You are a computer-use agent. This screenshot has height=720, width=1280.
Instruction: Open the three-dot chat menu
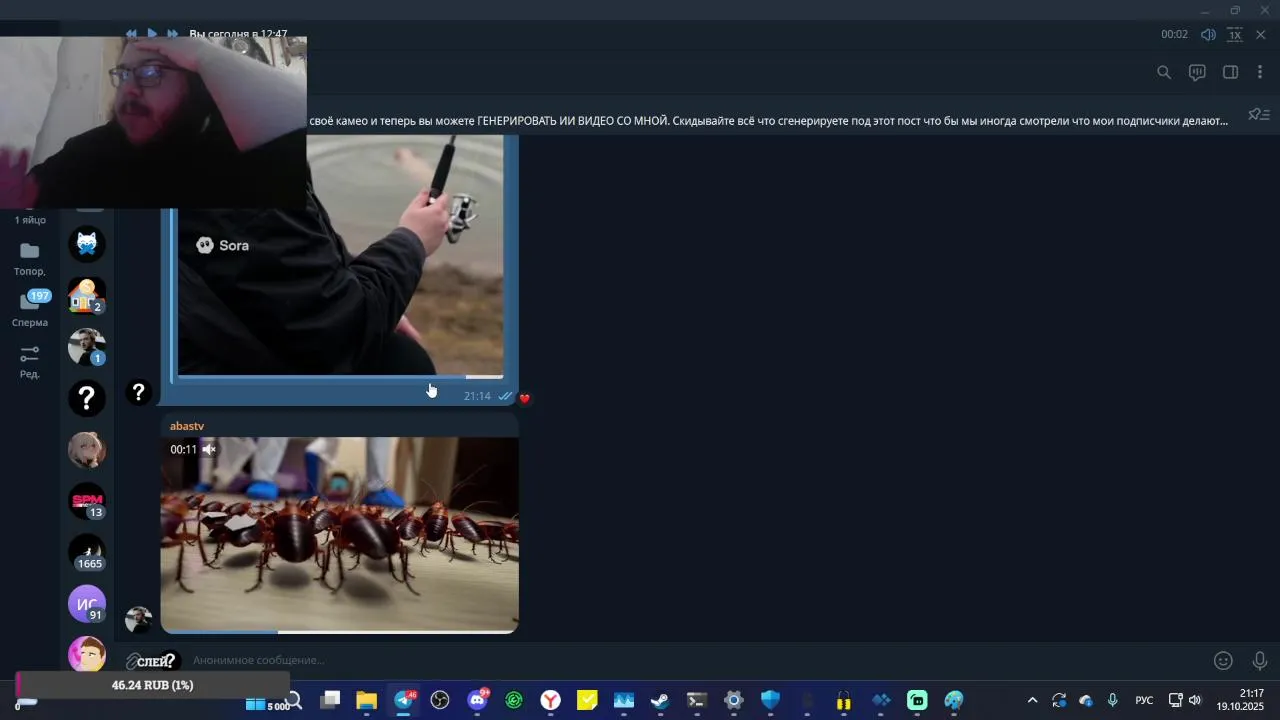1260,72
